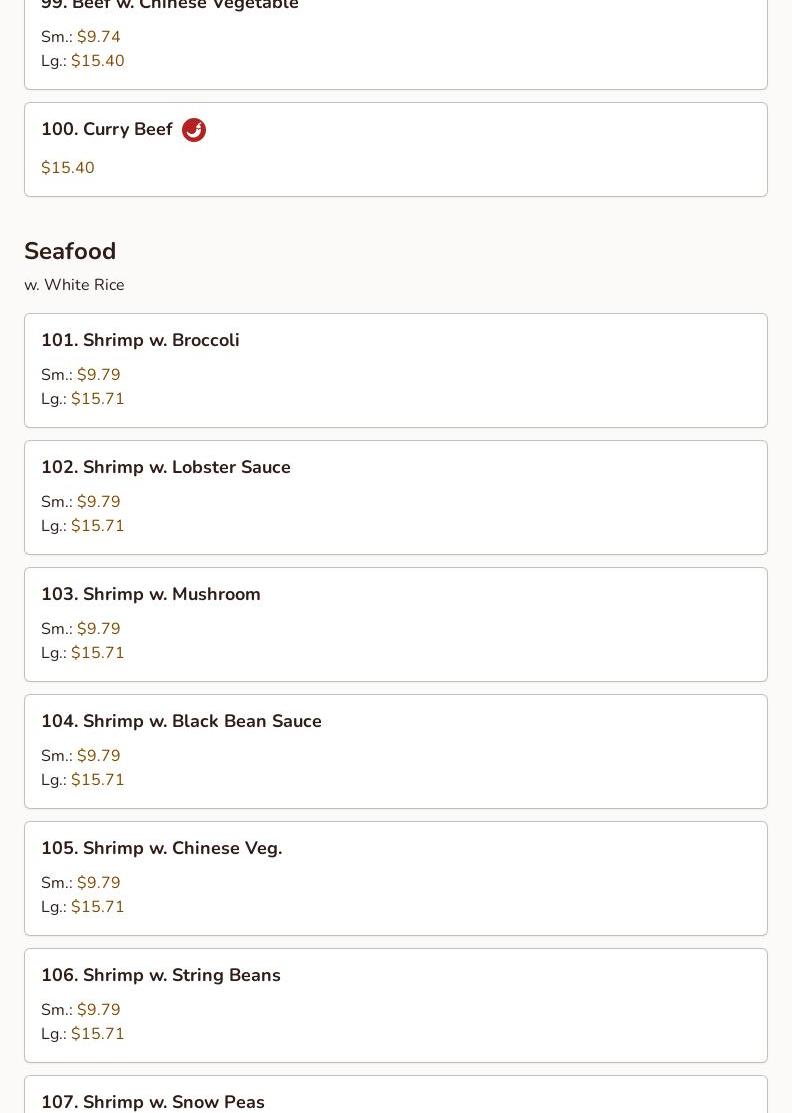Click Shrimp w. String Beans large price
792x1113 pixels.
[98, 1034]
